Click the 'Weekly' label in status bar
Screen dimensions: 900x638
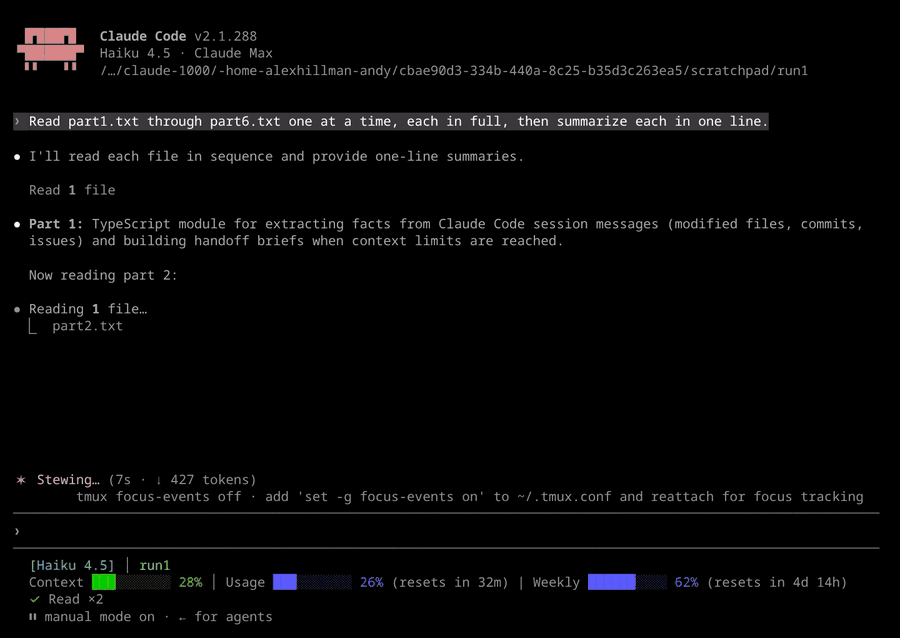[556, 582]
